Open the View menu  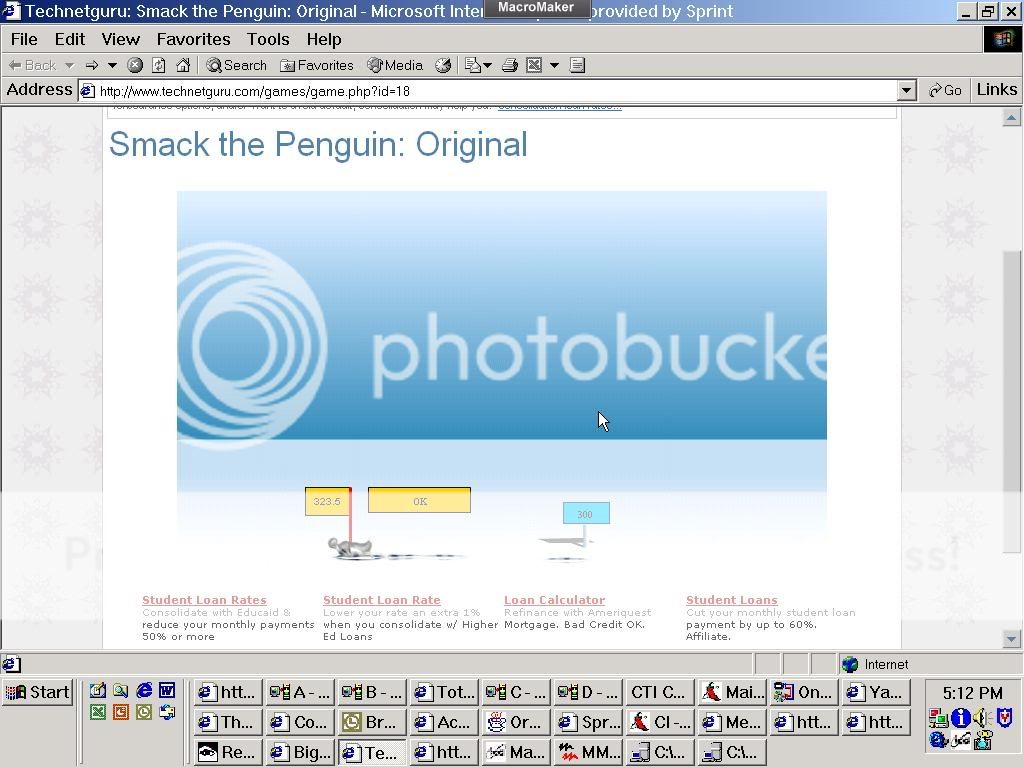click(121, 39)
